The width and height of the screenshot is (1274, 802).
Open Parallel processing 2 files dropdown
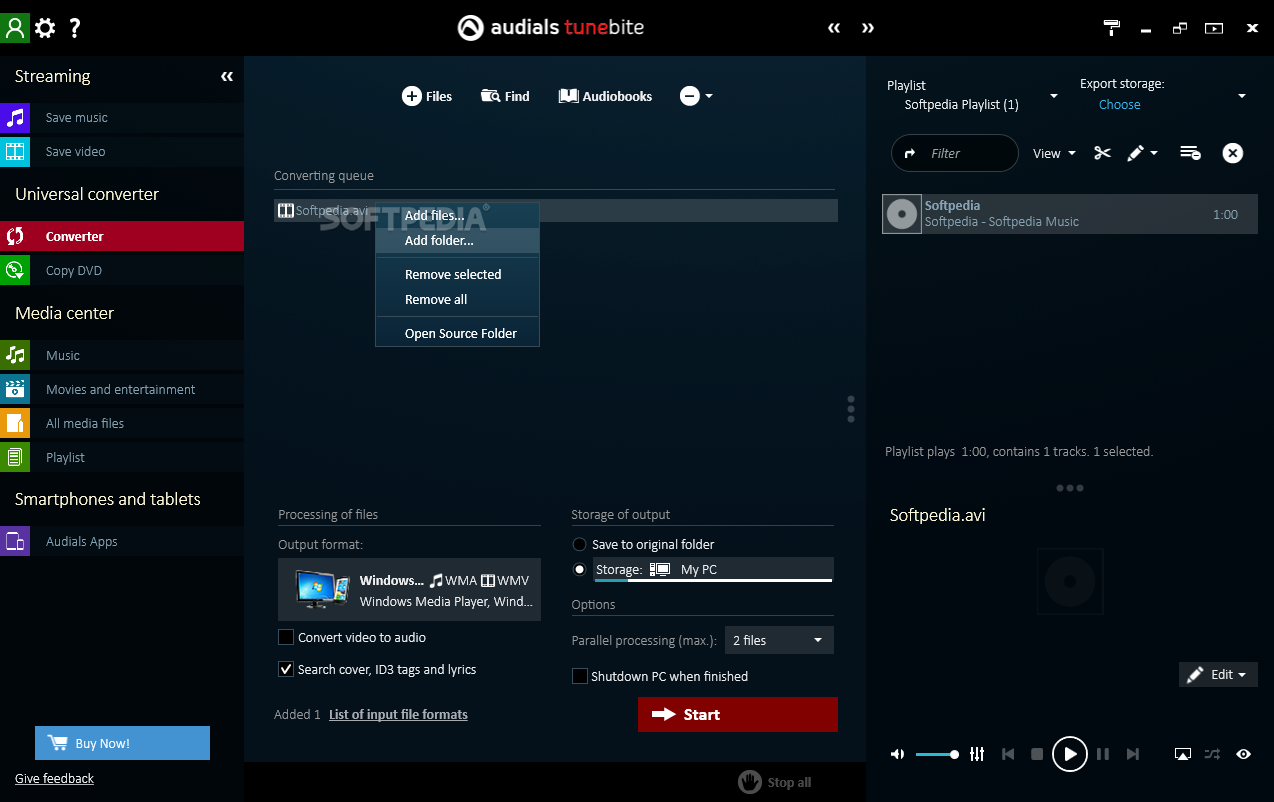(x=779, y=640)
